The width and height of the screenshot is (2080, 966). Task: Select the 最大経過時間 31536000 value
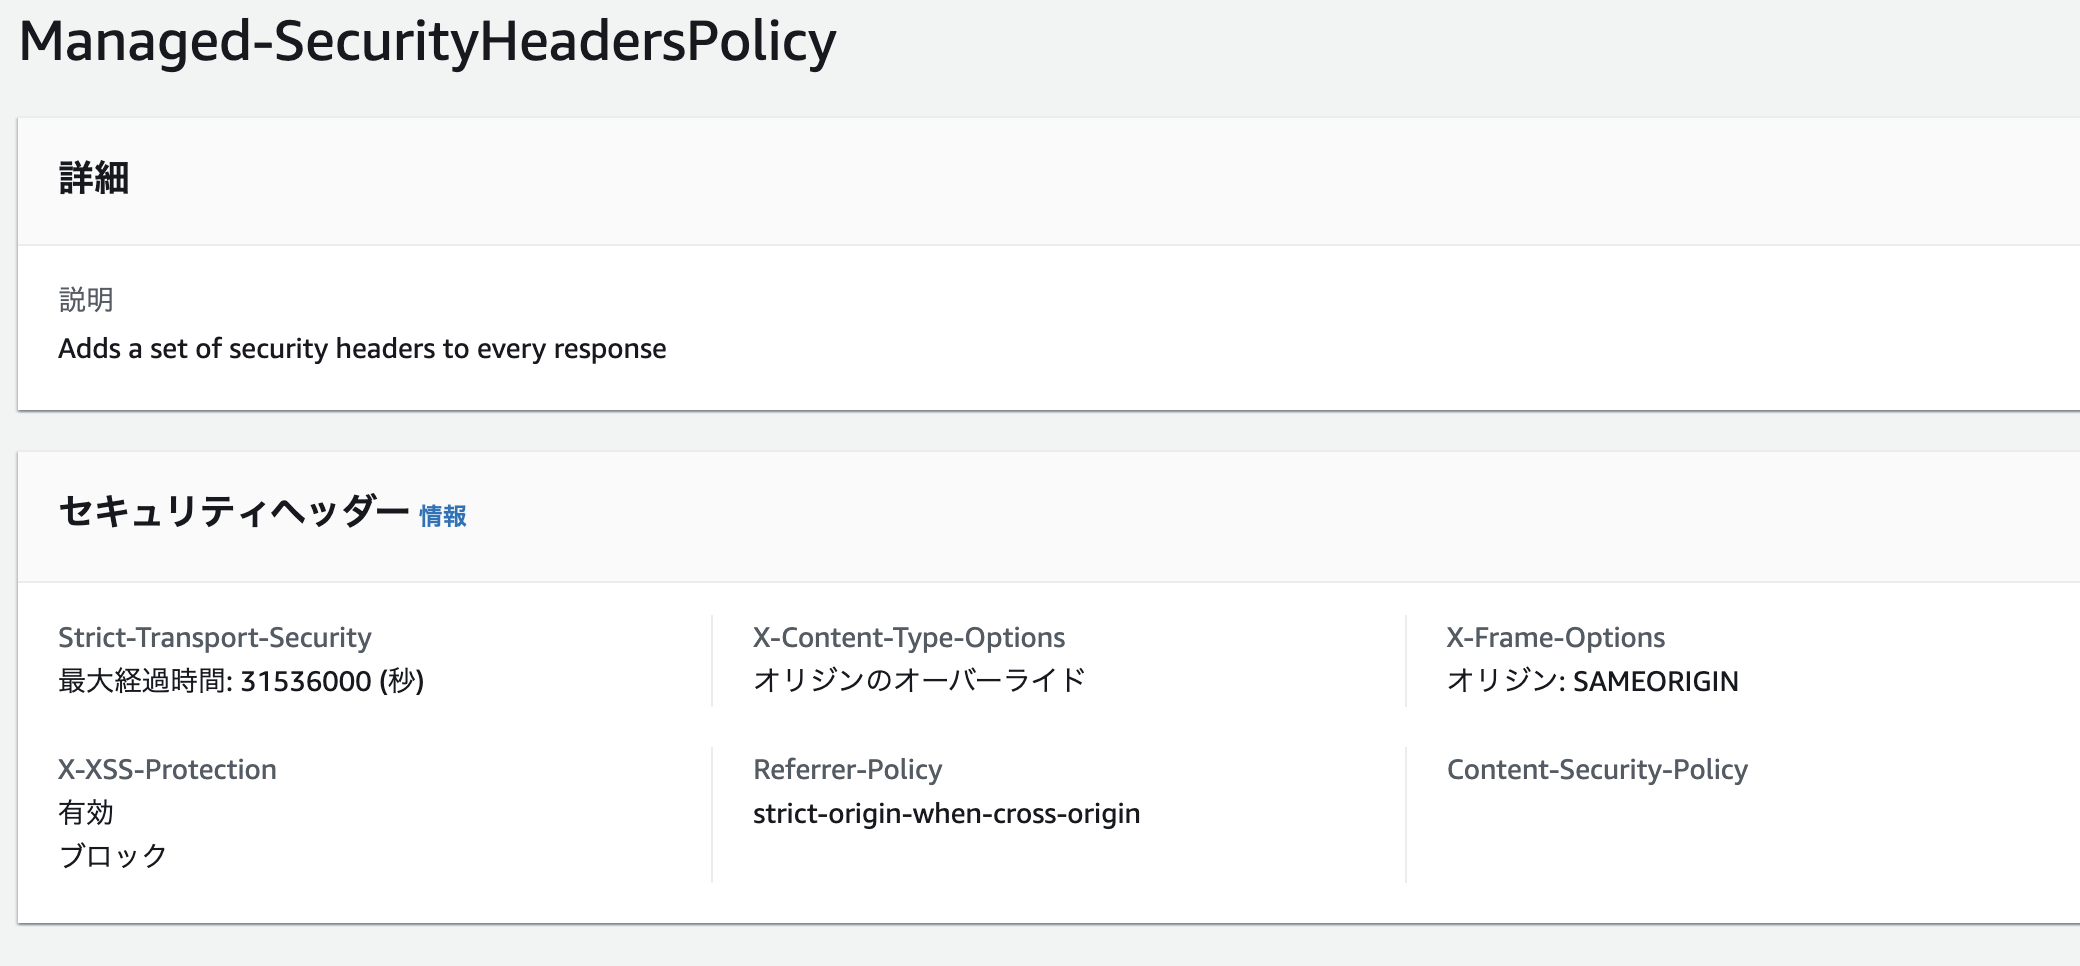[241, 681]
